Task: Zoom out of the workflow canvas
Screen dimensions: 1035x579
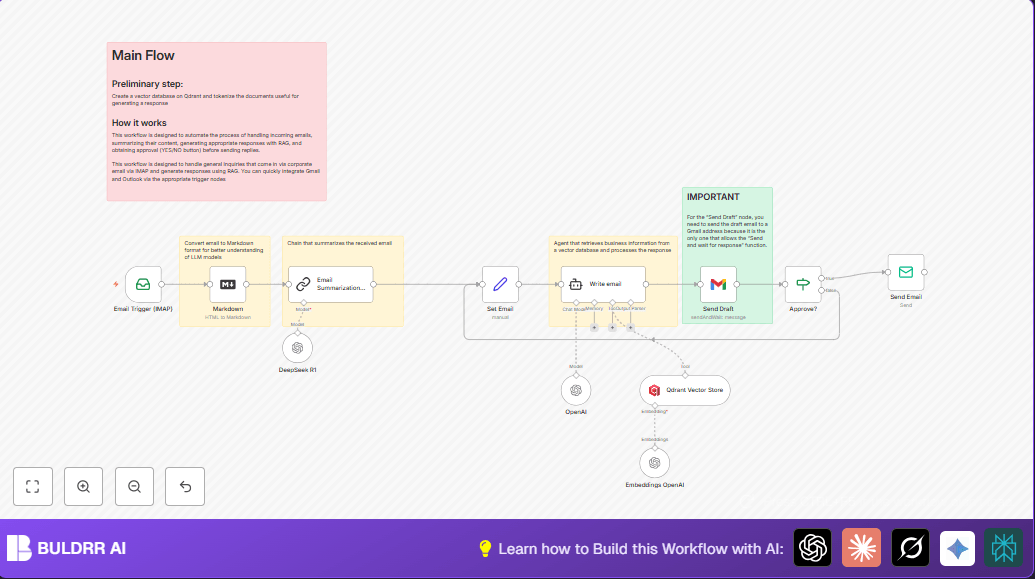Action: click(135, 487)
